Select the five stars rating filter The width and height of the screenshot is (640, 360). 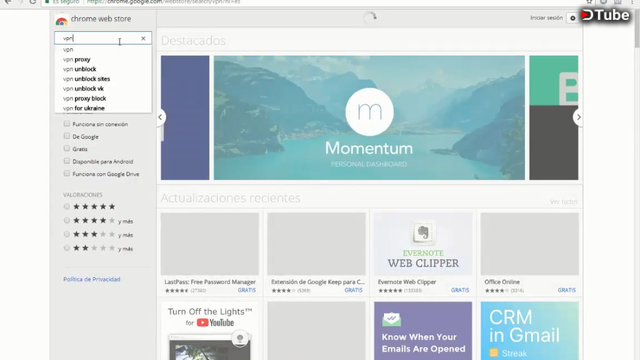67,207
